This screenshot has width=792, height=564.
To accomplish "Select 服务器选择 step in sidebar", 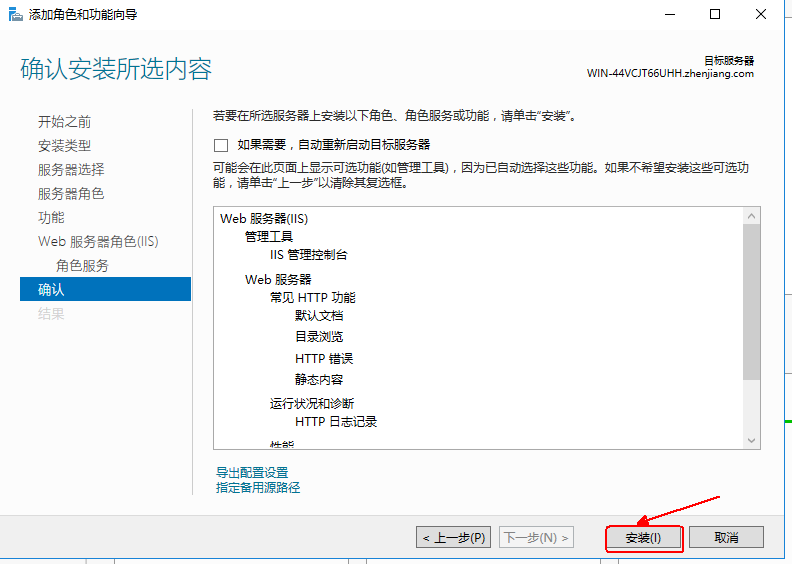I will [71, 170].
